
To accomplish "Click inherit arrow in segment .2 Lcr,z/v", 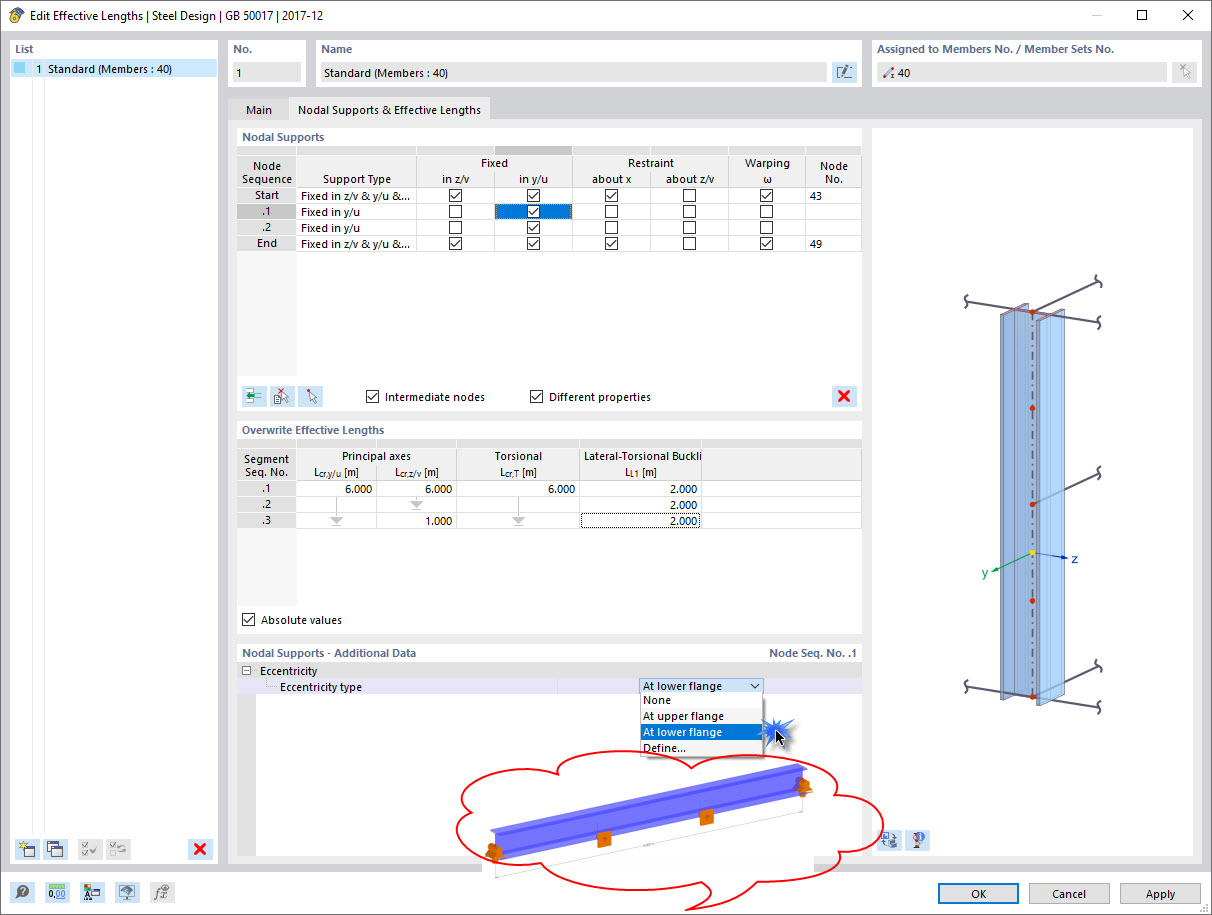I will coord(416,505).
